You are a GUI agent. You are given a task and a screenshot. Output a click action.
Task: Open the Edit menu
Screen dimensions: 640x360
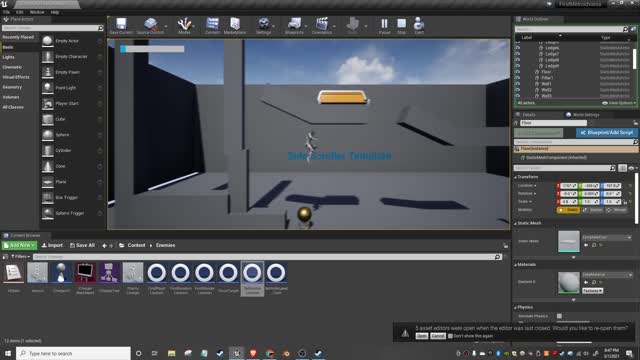click(20, 12)
